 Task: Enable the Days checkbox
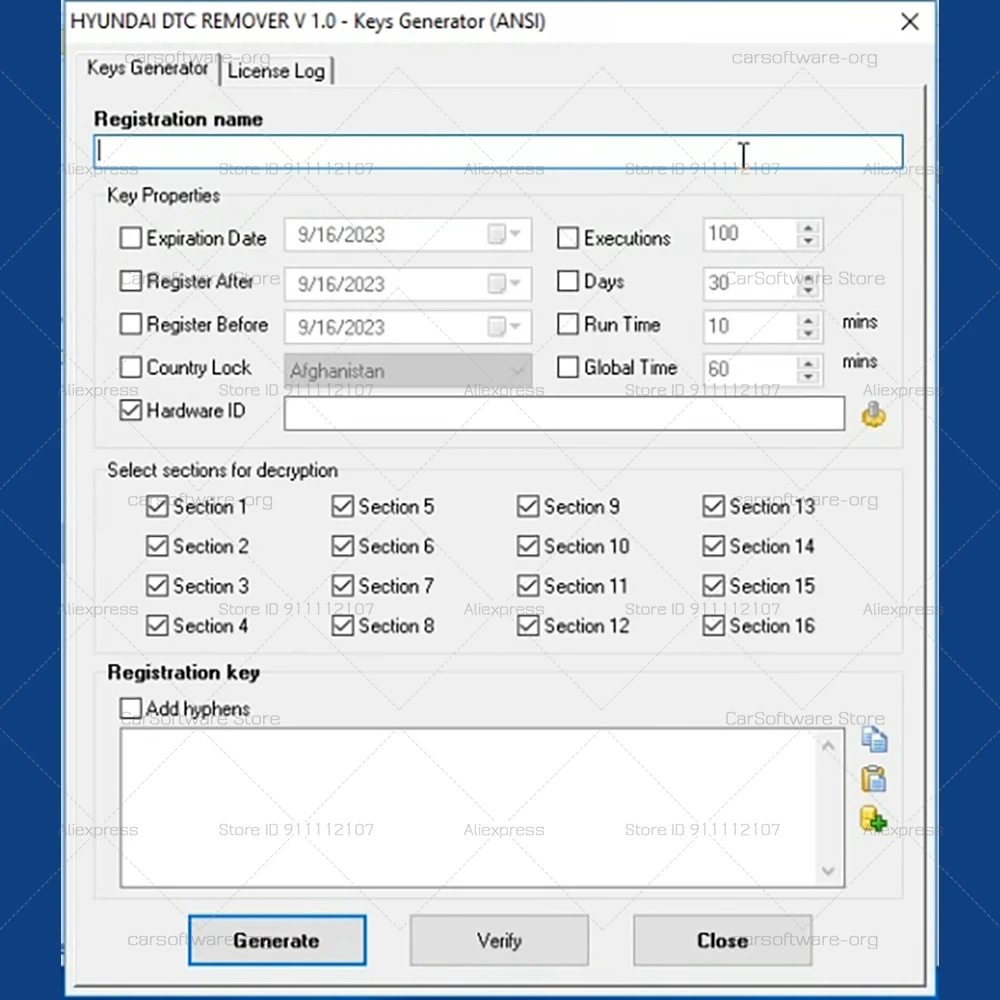(x=568, y=281)
